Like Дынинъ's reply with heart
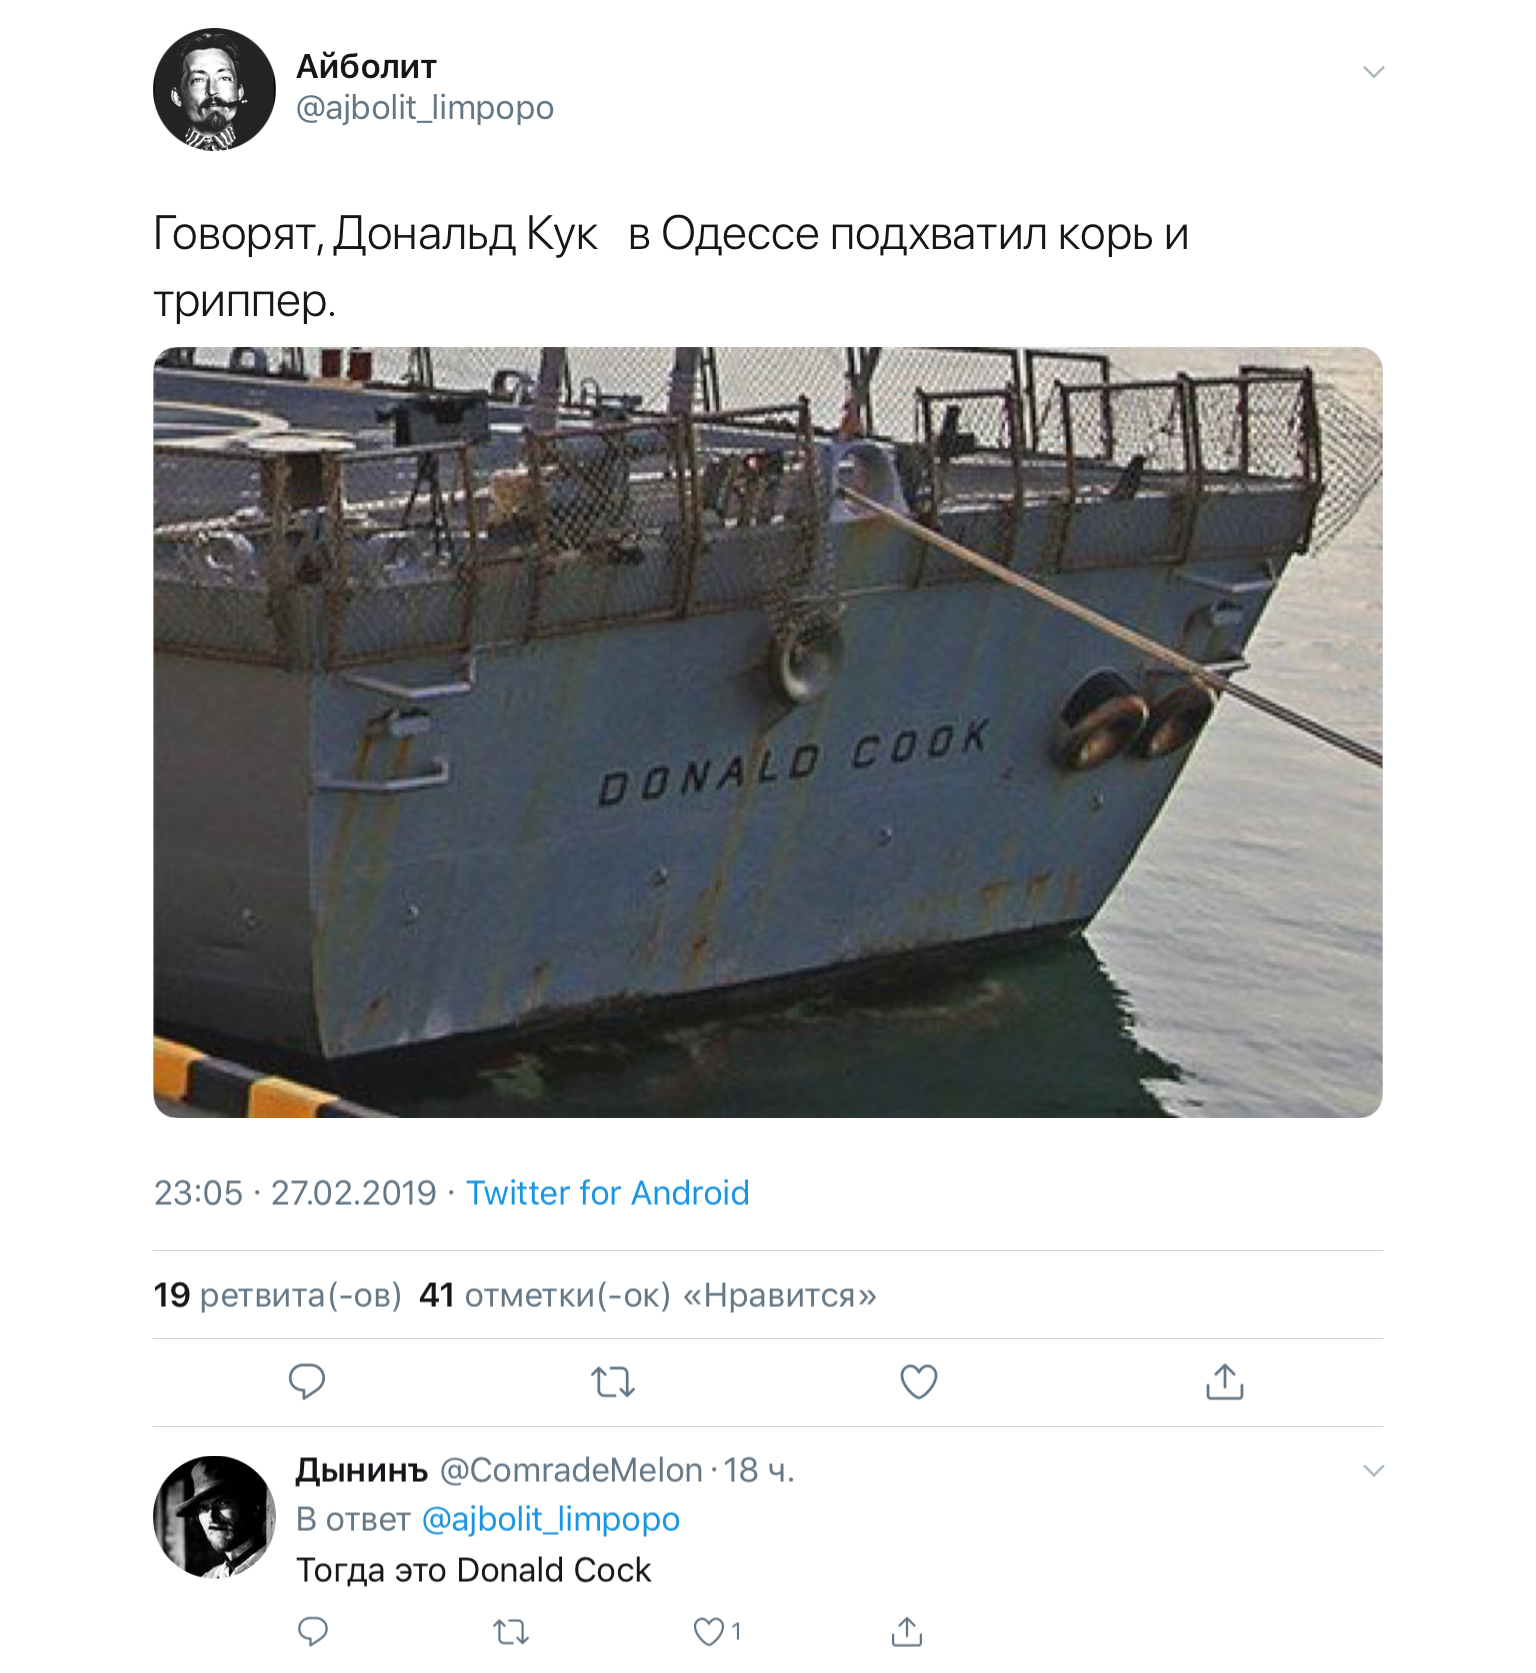Image resolution: width=1536 pixels, height=1673 pixels. point(709,1632)
